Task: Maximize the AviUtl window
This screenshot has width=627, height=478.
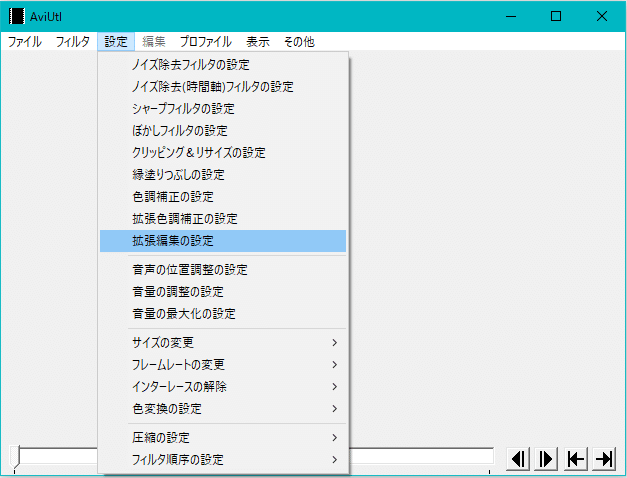Action: pyautogui.click(x=556, y=16)
